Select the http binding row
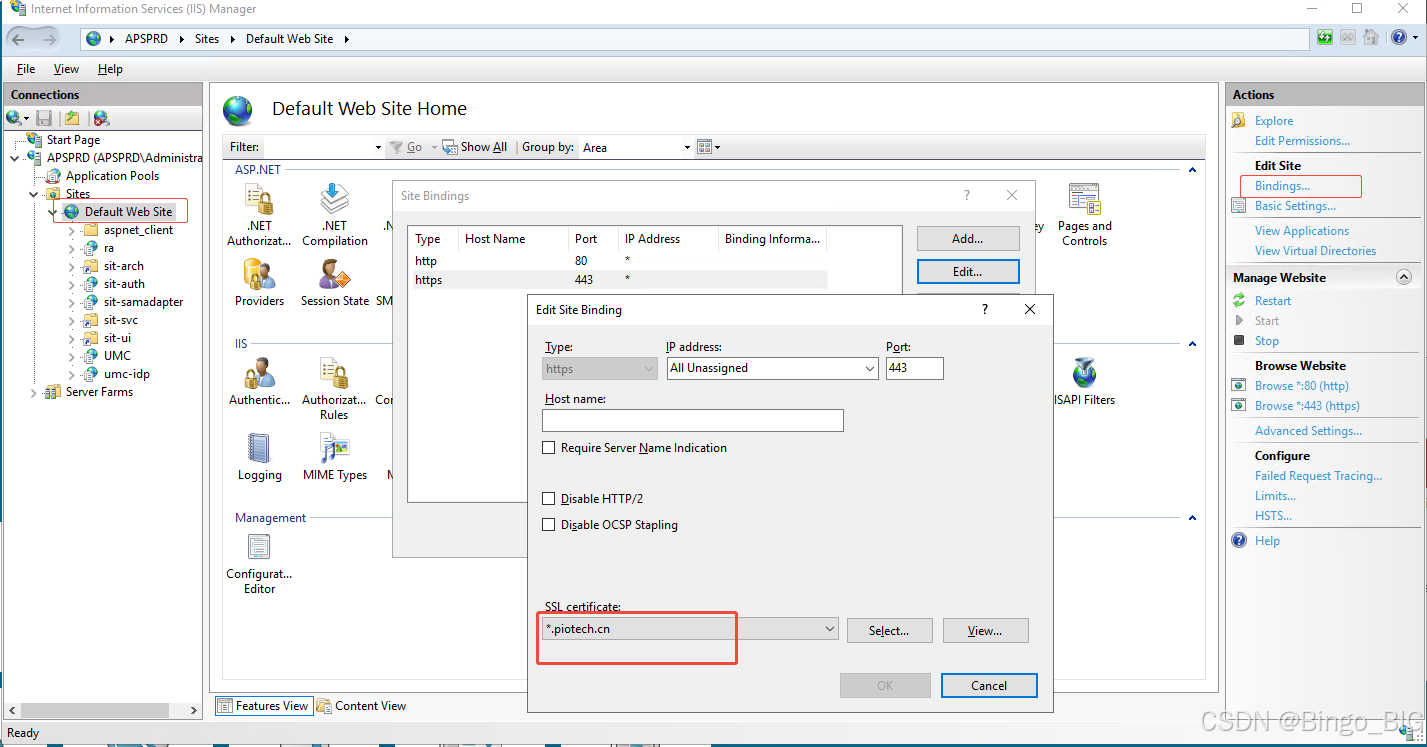 point(620,261)
